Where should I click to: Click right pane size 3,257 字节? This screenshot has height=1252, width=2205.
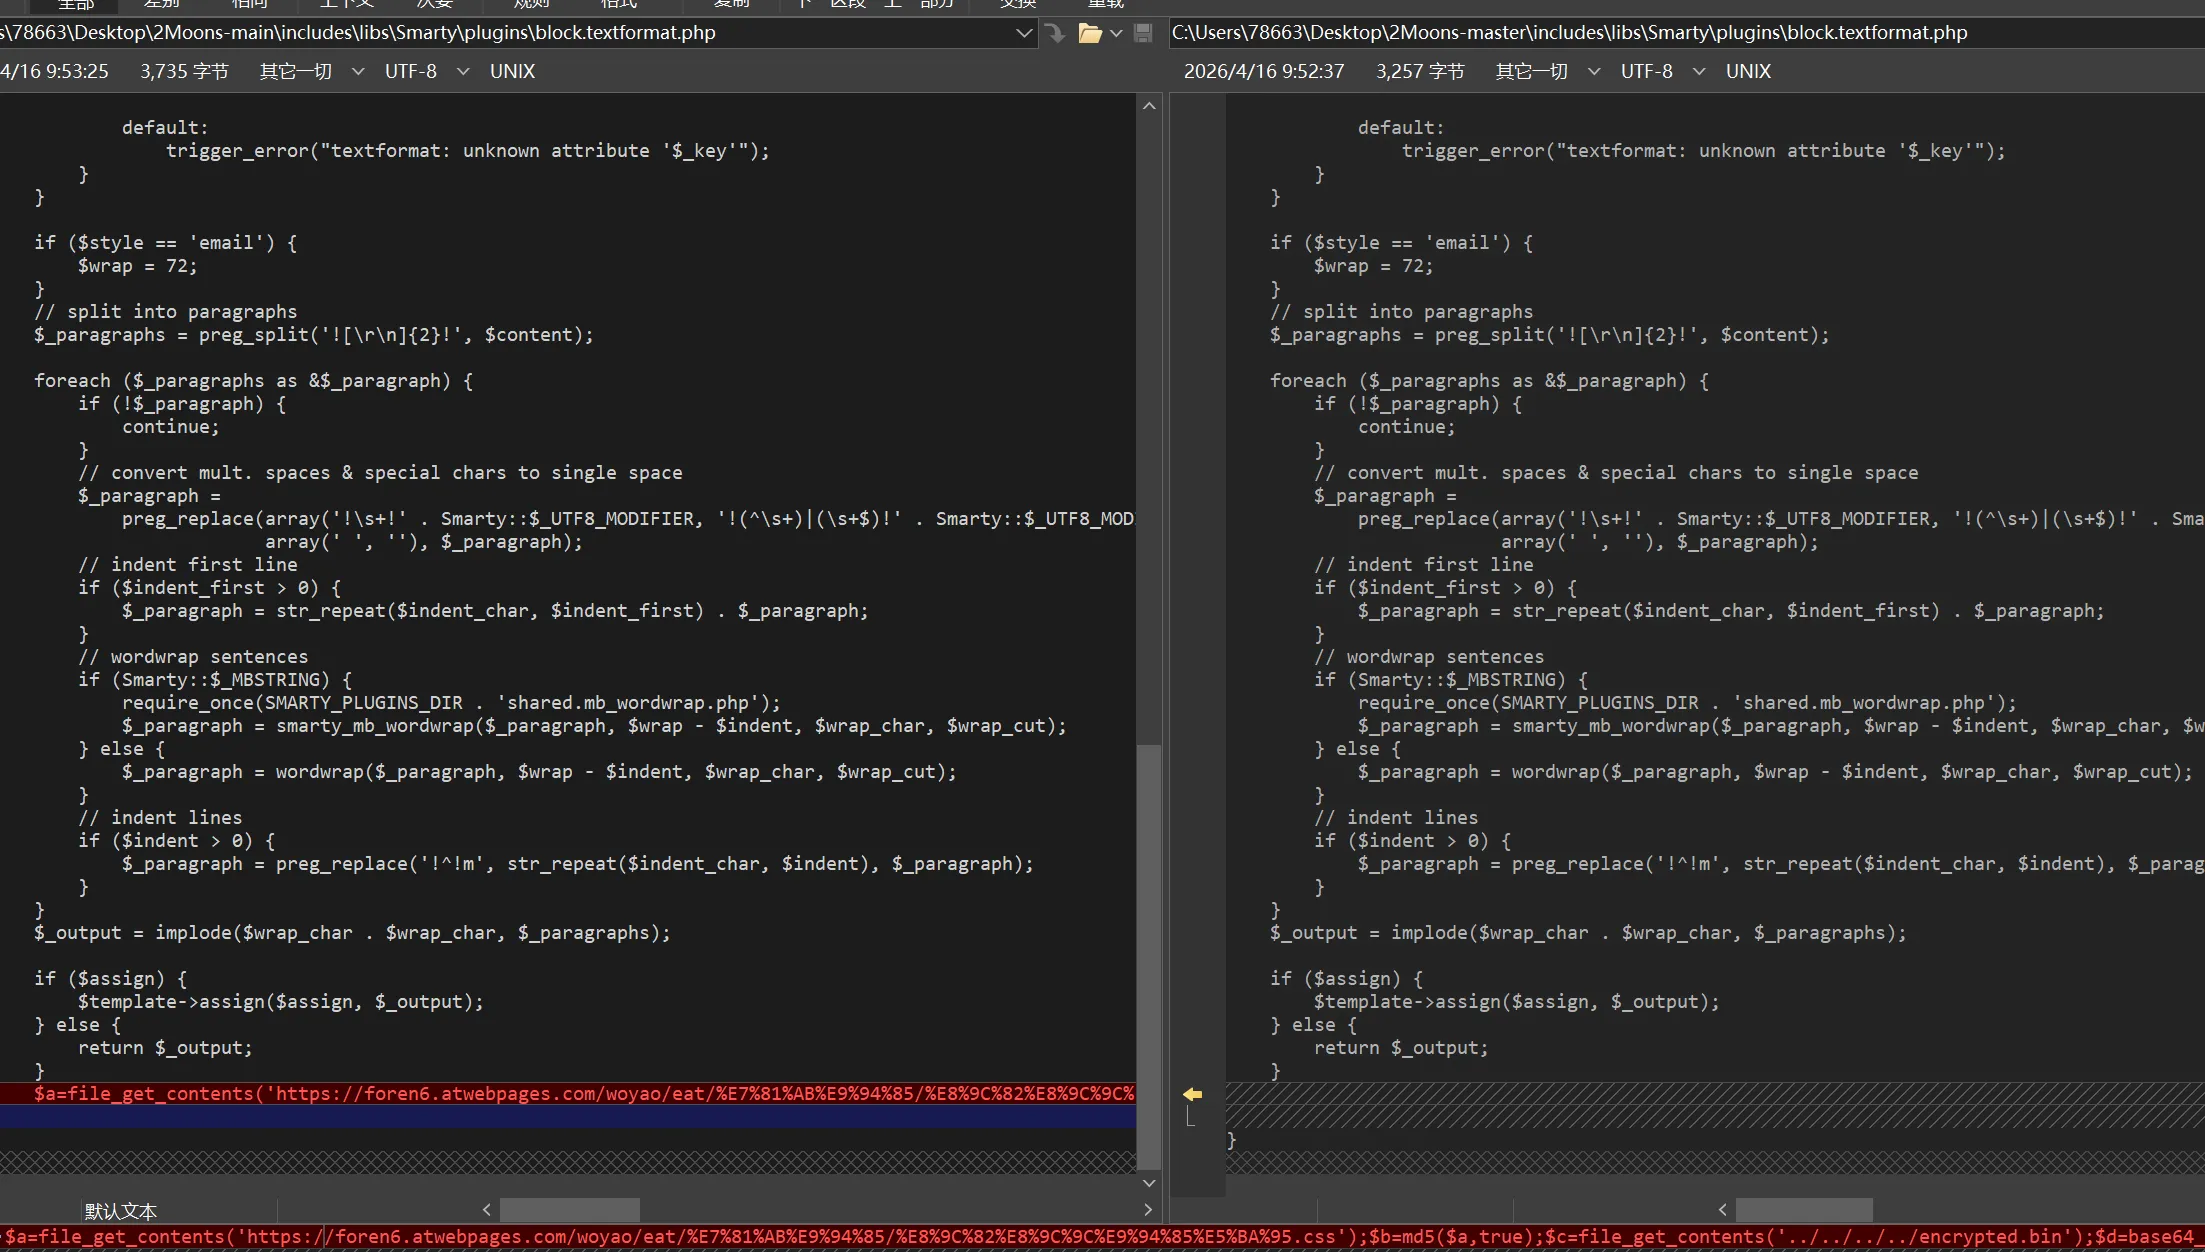pos(1420,72)
